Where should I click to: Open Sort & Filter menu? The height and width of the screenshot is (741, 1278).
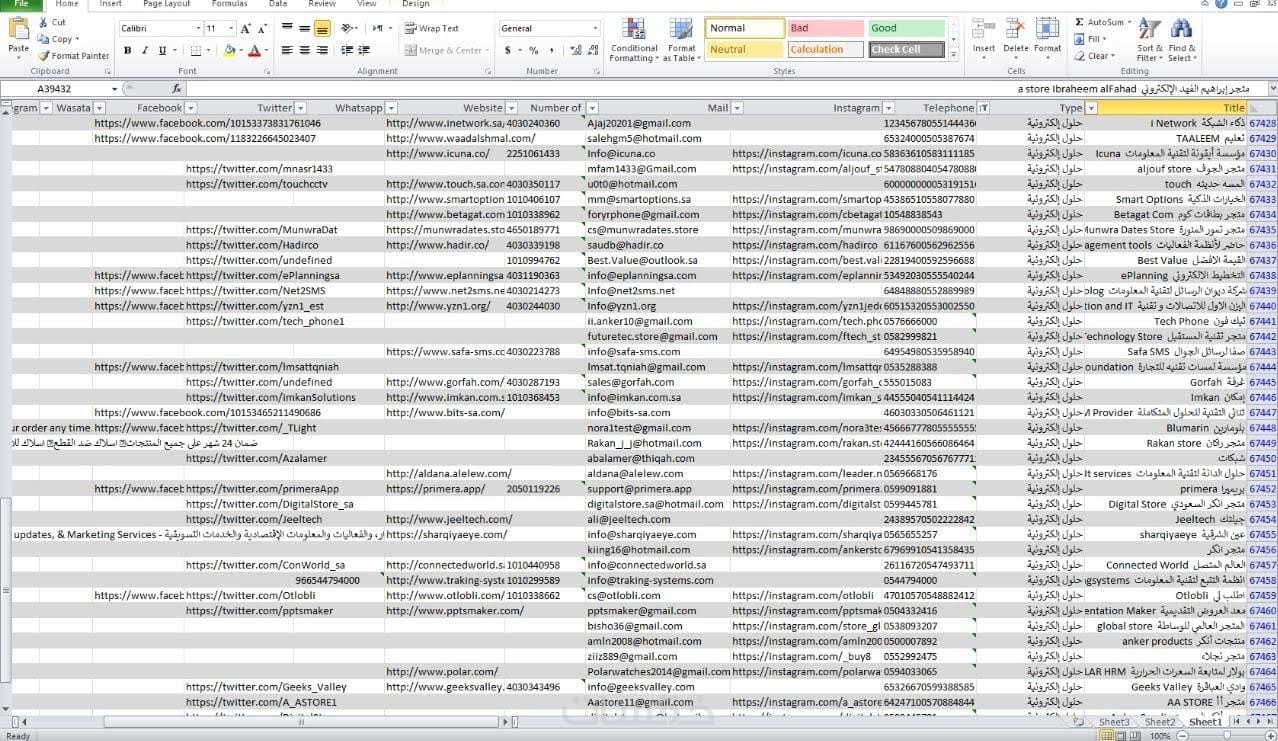click(x=1150, y=40)
